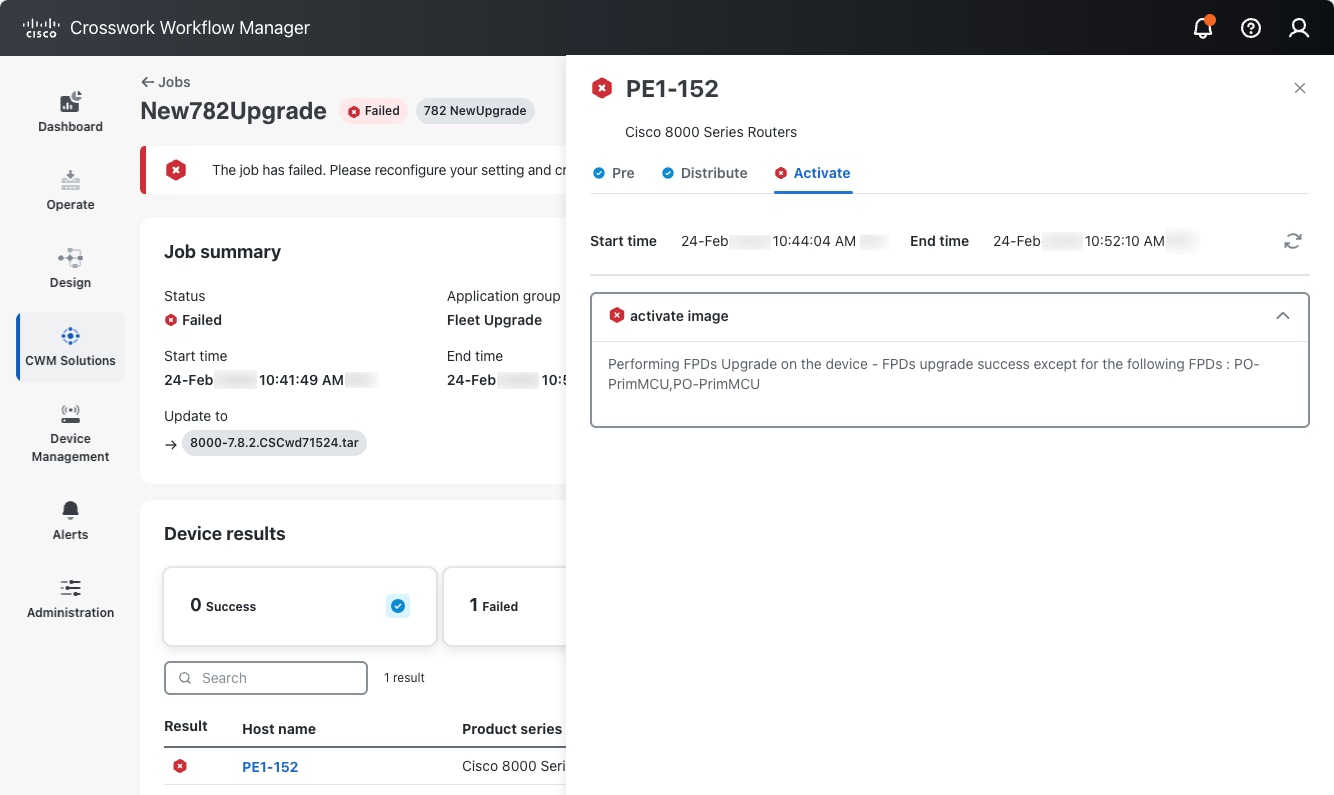Go to Dashboard in sidebar
Screen dimensions: 1334x795
pos(70,112)
